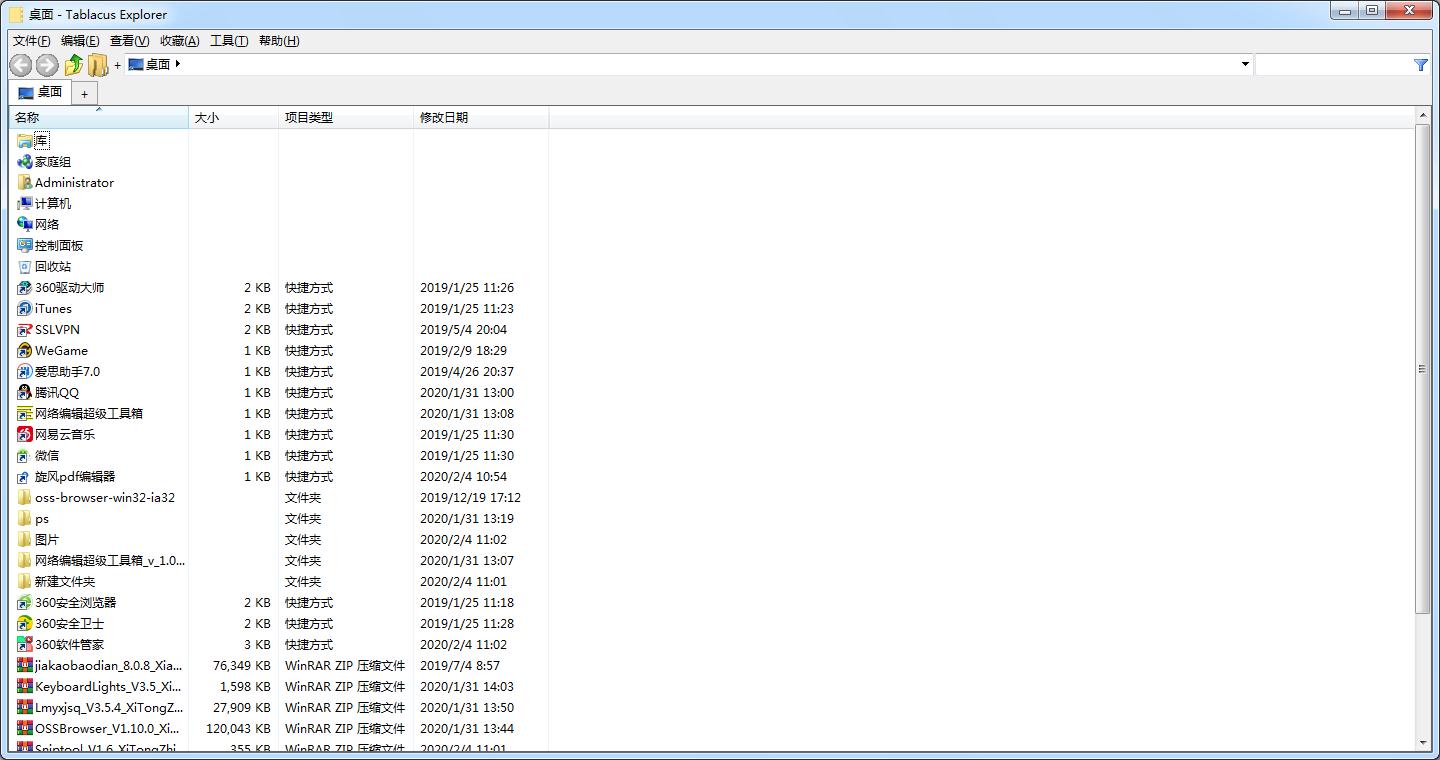Click the 2019/5/4 20:04 date cell

(463, 330)
